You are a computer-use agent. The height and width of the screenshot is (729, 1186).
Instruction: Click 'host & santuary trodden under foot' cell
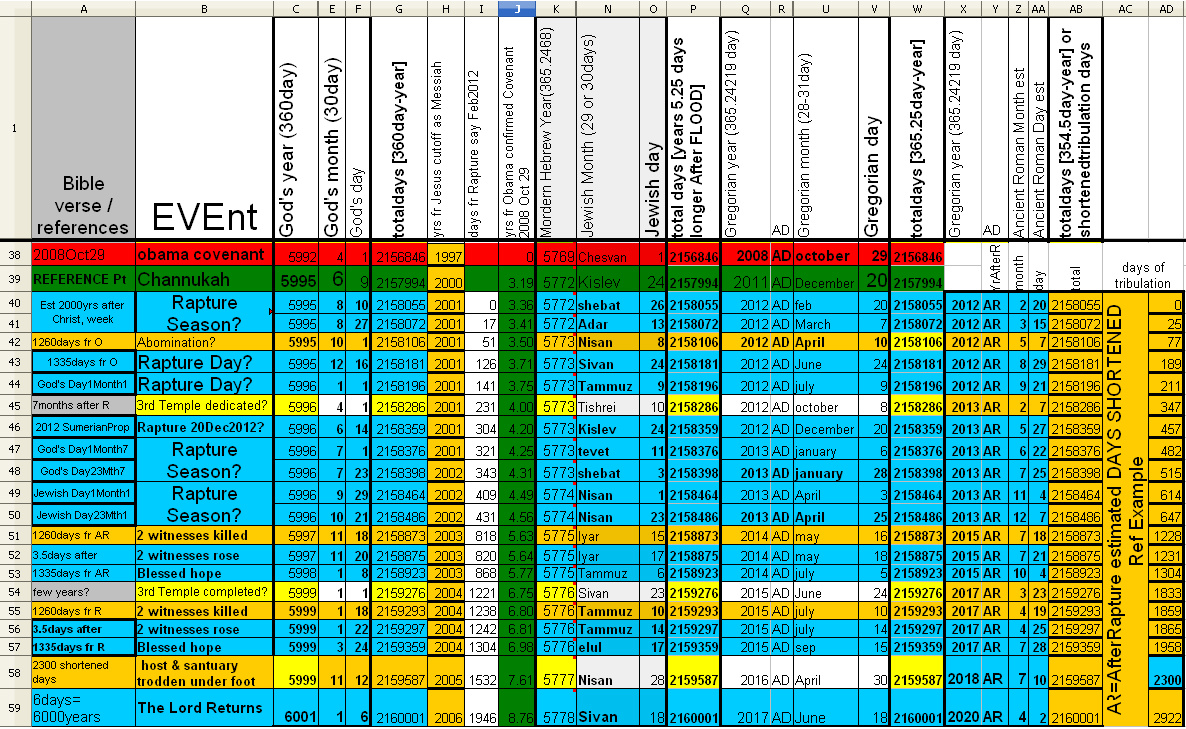coord(204,672)
